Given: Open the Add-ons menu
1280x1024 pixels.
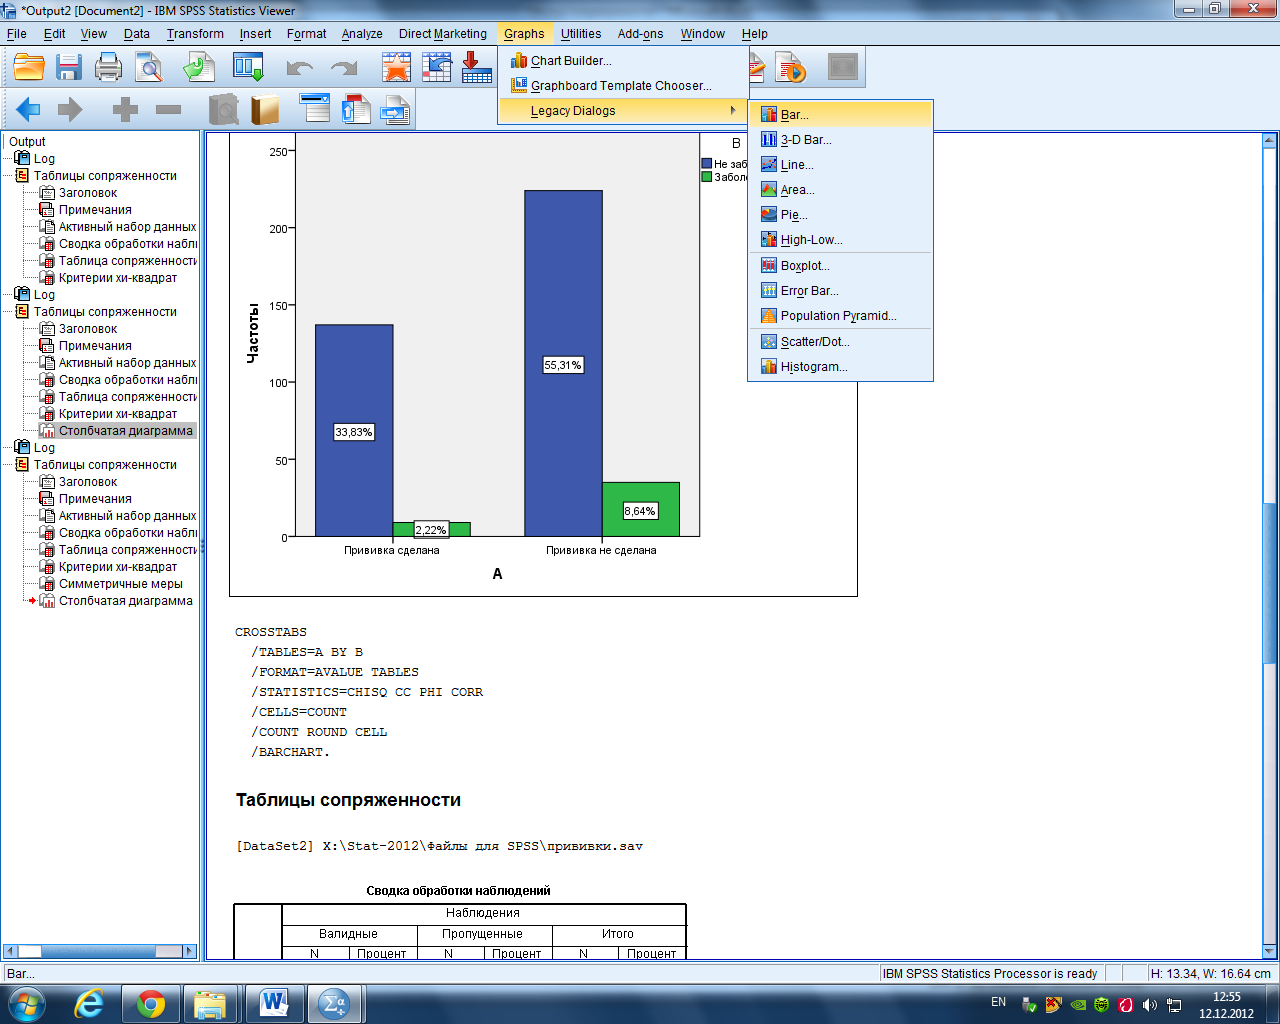Looking at the screenshot, I should 640,34.
